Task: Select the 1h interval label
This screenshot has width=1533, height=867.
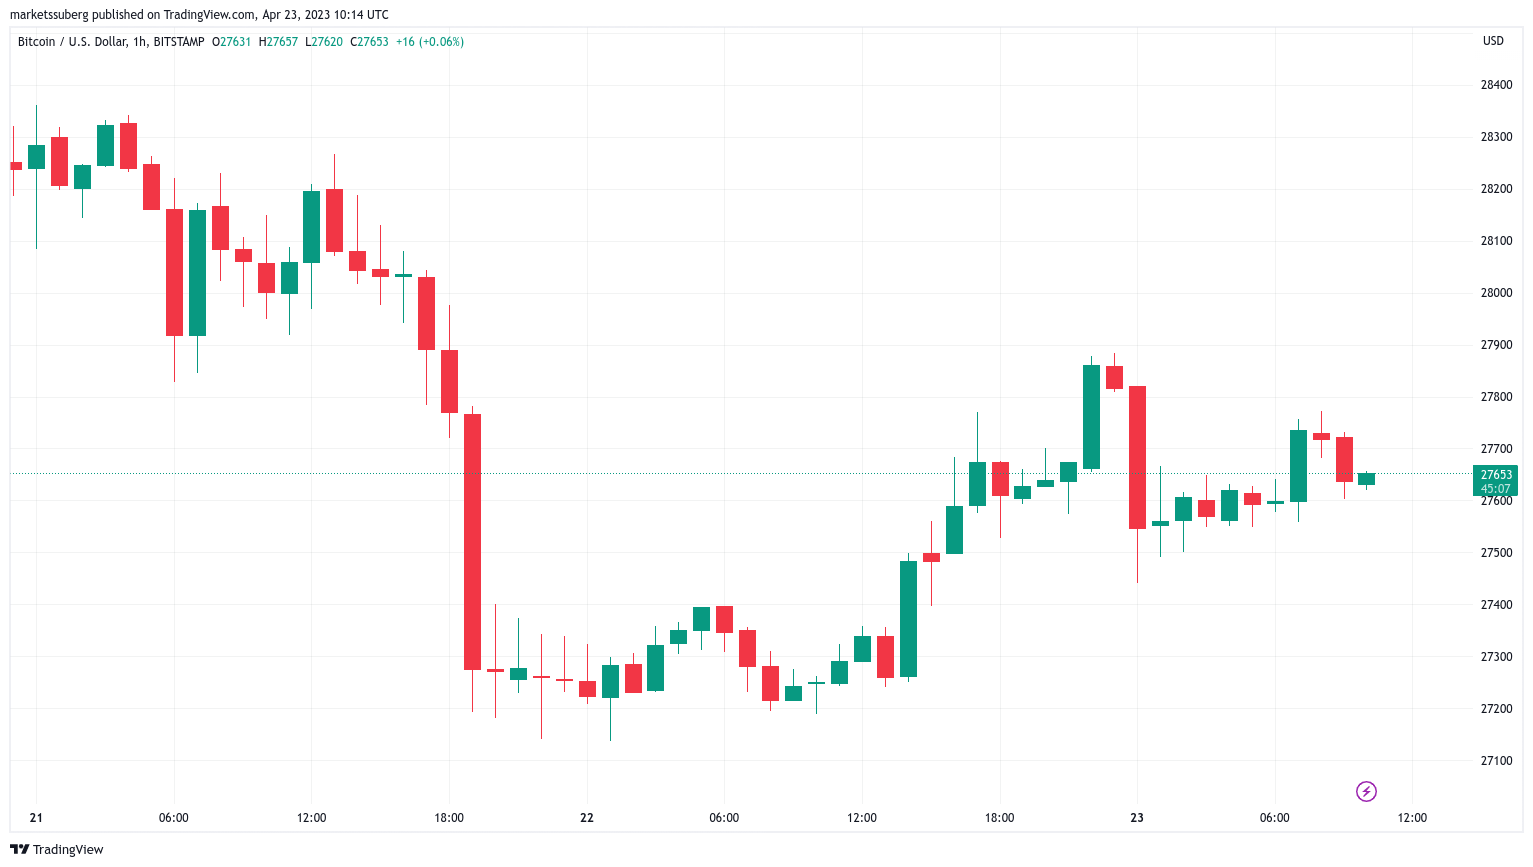Action: 140,42
